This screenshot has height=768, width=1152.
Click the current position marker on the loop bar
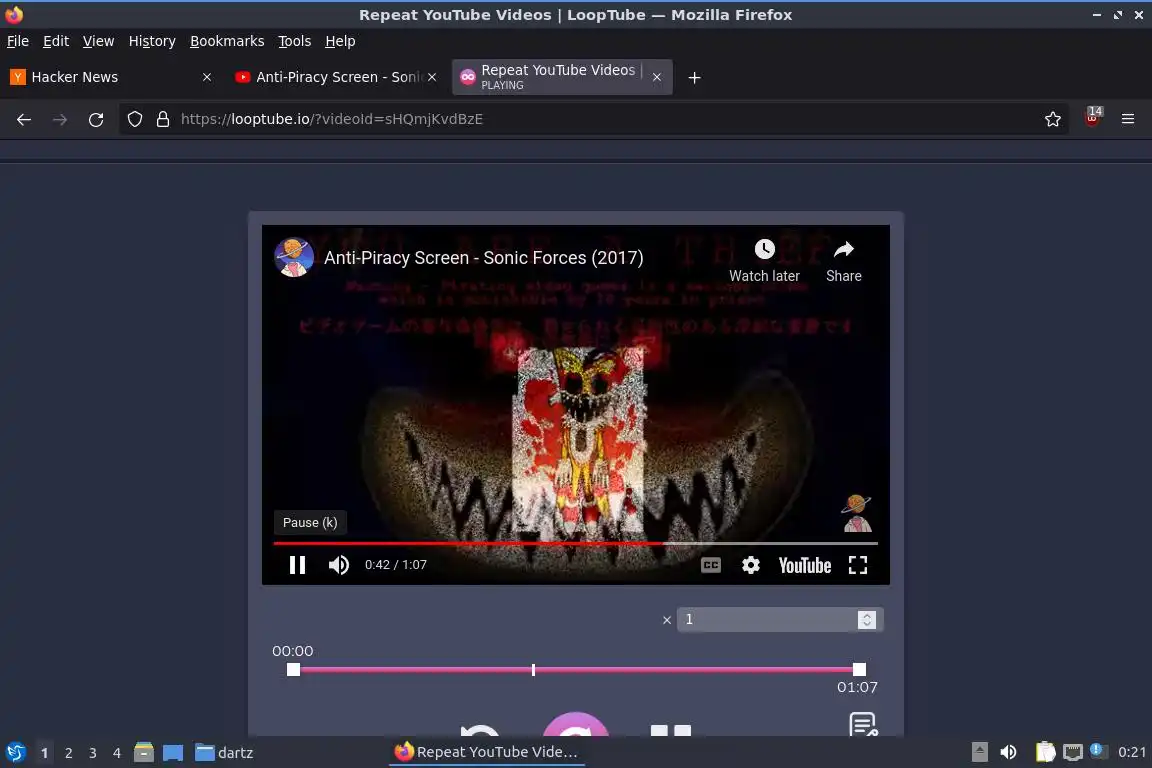[533, 670]
